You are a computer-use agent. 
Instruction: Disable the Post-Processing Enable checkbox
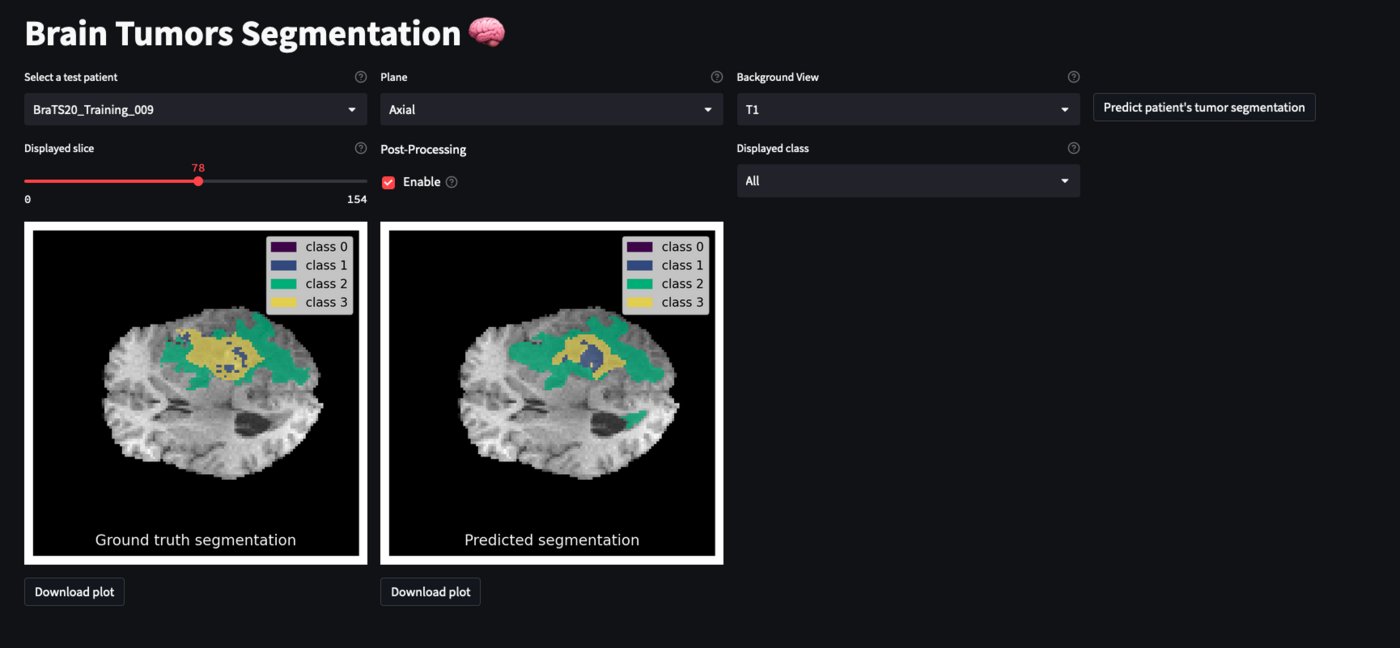point(389,182)
